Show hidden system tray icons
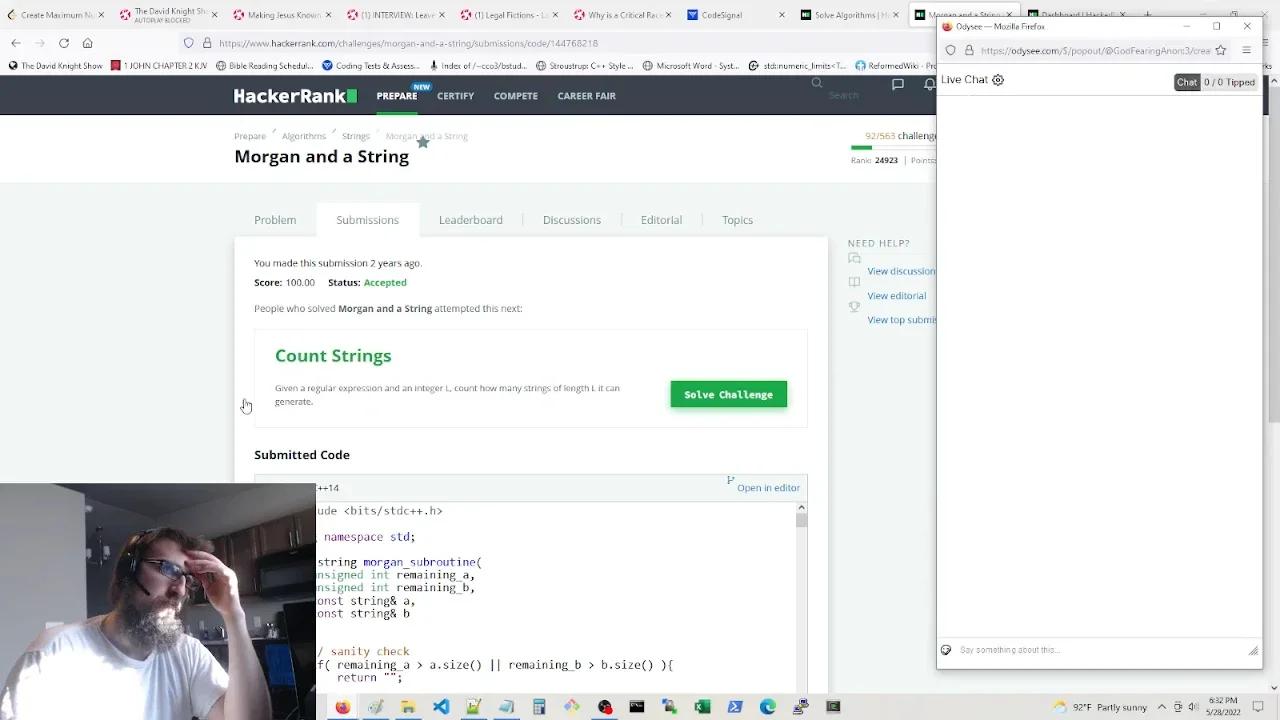 [x=1163, y=707]
